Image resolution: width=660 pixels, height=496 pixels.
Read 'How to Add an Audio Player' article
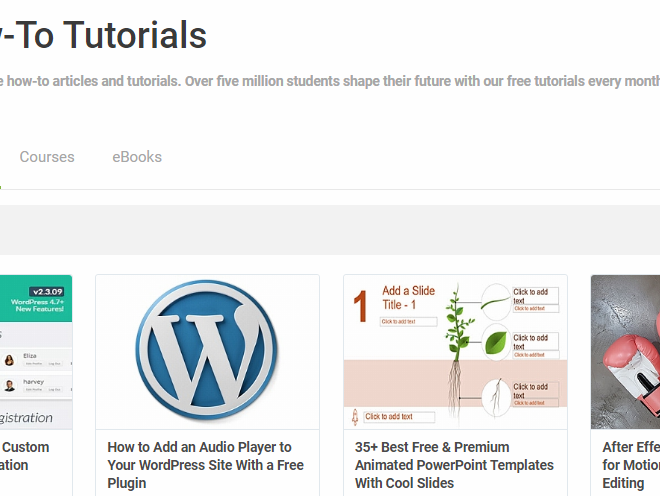205,465
